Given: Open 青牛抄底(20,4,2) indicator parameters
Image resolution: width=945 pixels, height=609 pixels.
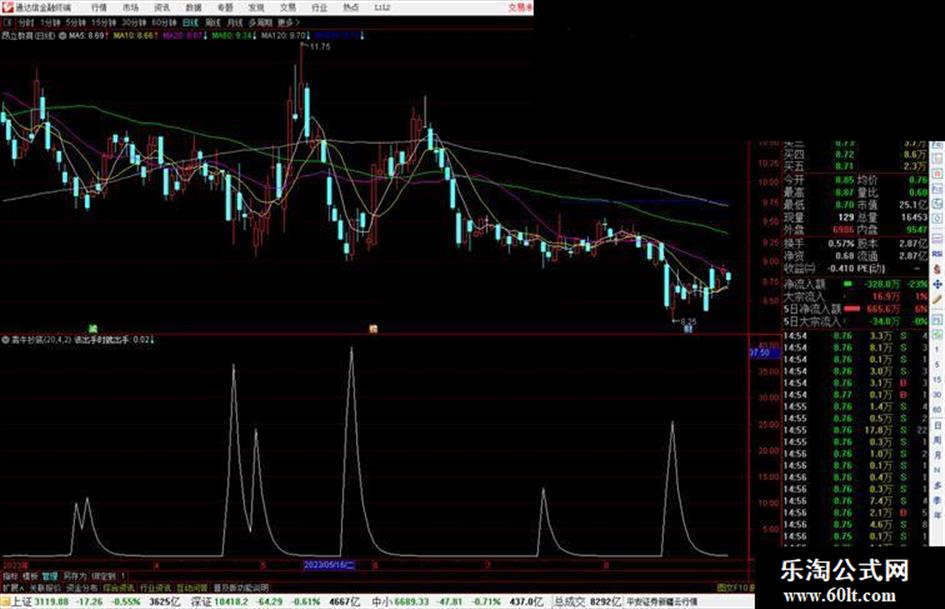Looking at the screenshot, I should point(41,340).
